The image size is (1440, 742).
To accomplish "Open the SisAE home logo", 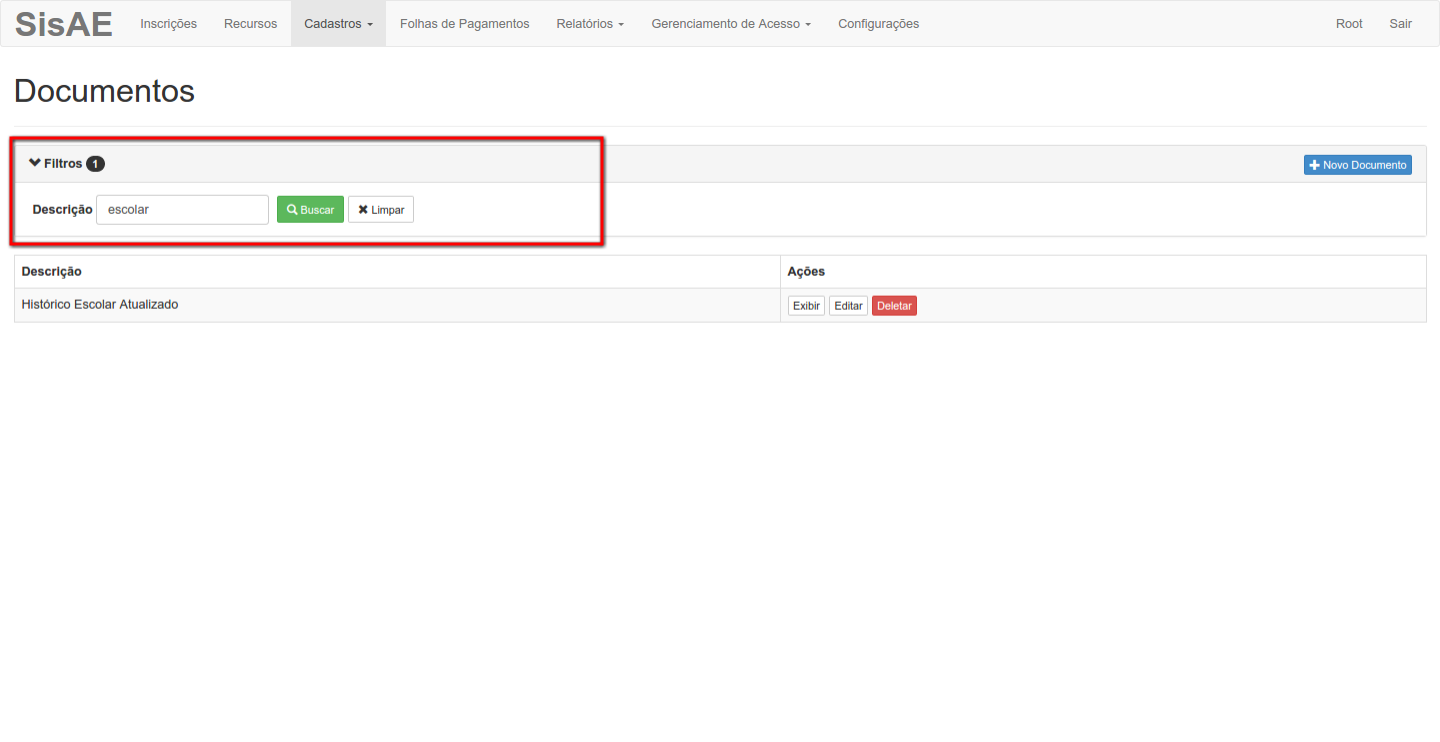I will point(64,23).
